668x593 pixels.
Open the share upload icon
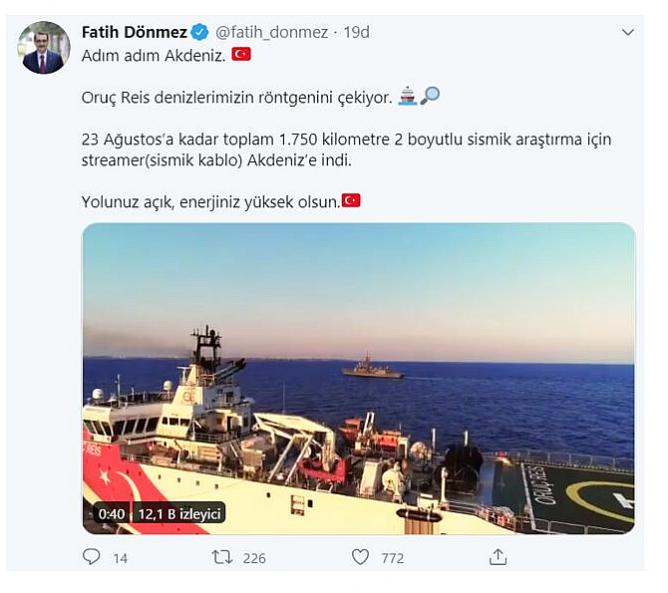click(498, 556)
